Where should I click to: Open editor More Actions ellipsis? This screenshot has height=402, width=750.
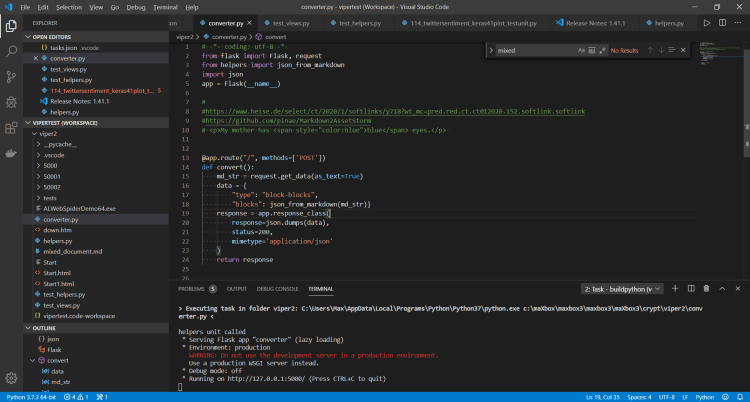(738, 23)
